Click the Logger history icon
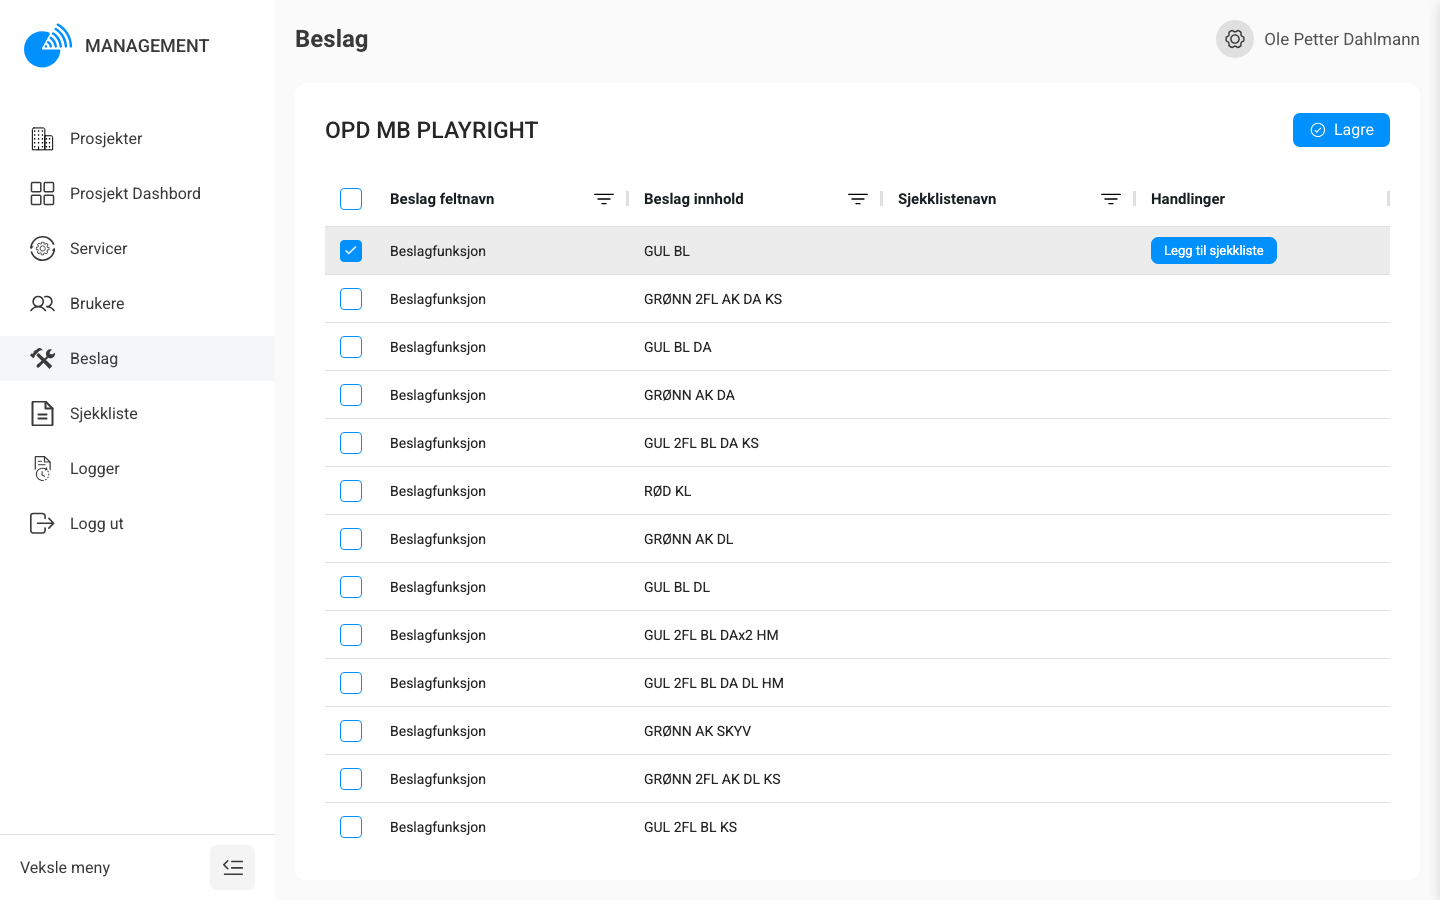This screenshot has height=900, width=1440. coord(42,469)
